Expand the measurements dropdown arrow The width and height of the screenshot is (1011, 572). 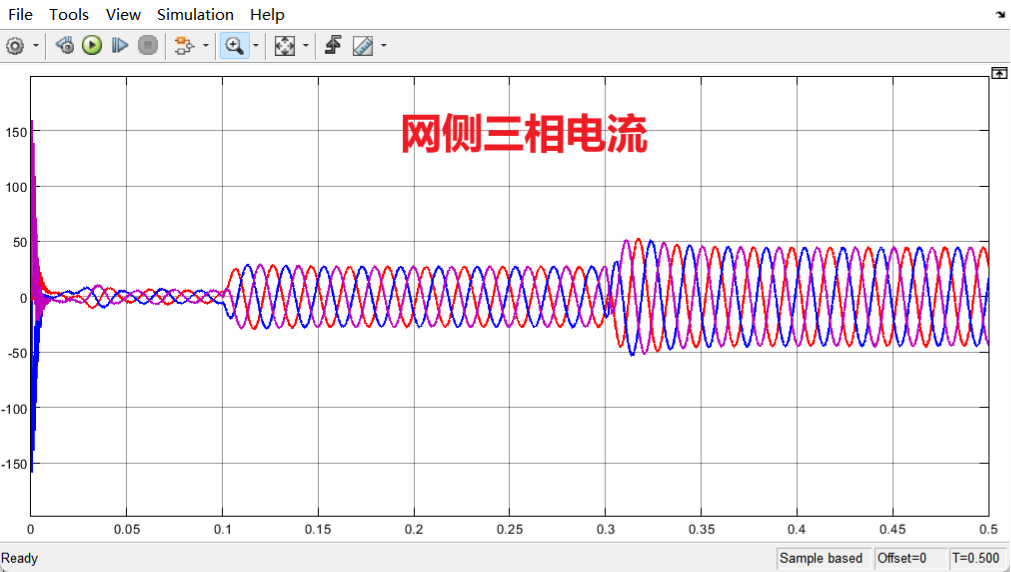point(384,45)
